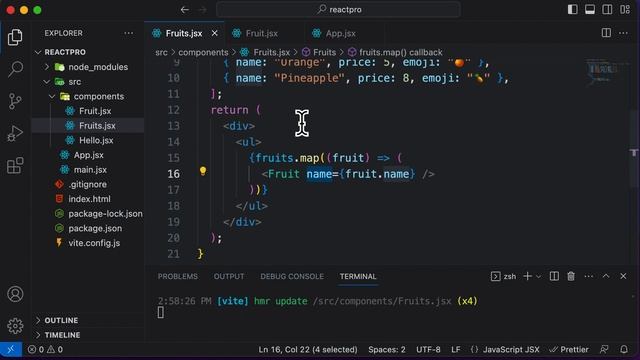Click the remote window indicator in status bar
The height and width of the screenshot is (360, 640).
[11, 349]
